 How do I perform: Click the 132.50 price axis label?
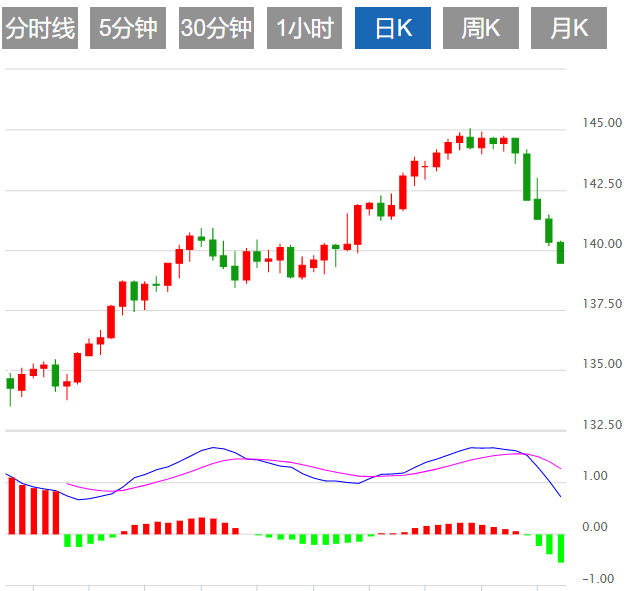pos(603,425)
